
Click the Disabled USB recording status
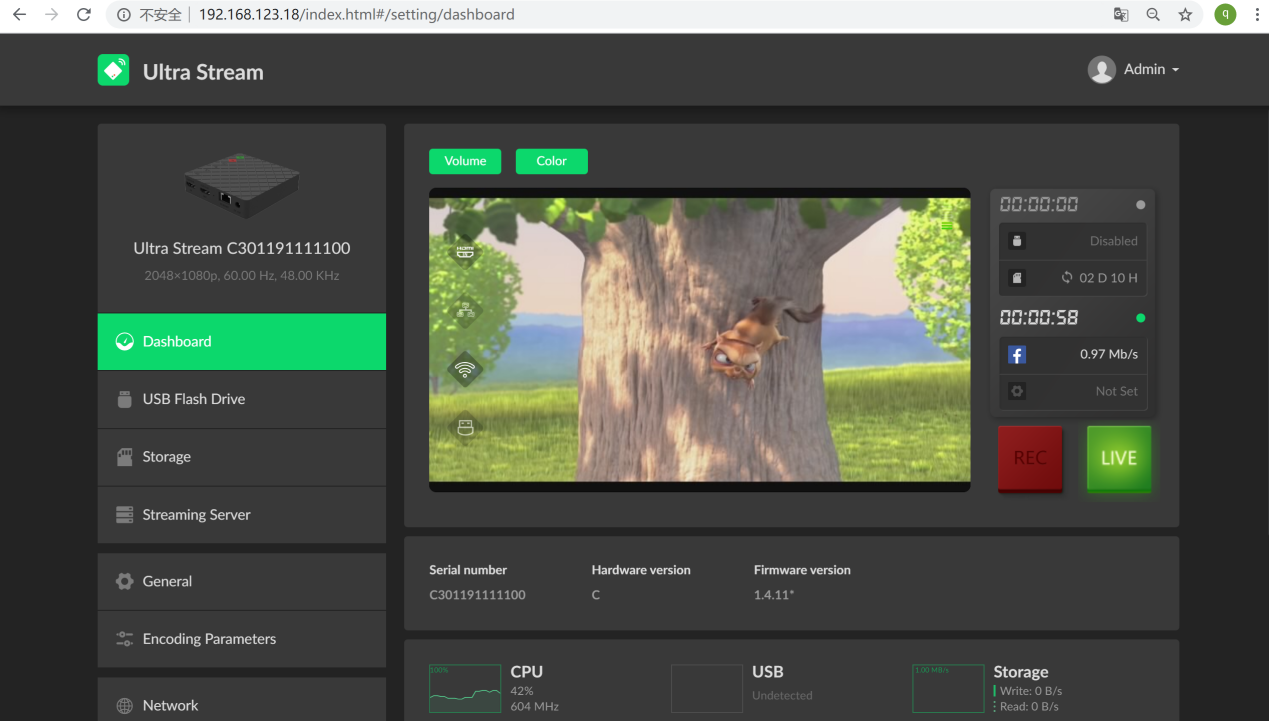pos(1113,241)
